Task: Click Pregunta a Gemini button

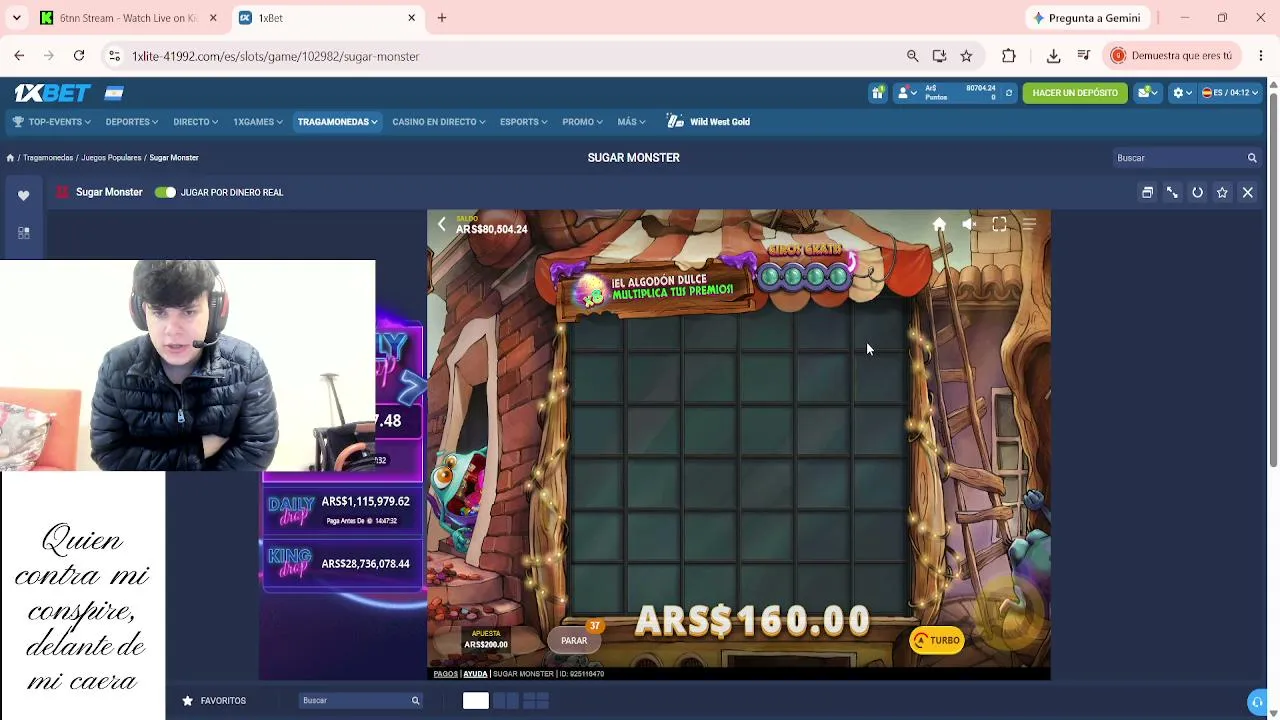Action: point(1086,18)
